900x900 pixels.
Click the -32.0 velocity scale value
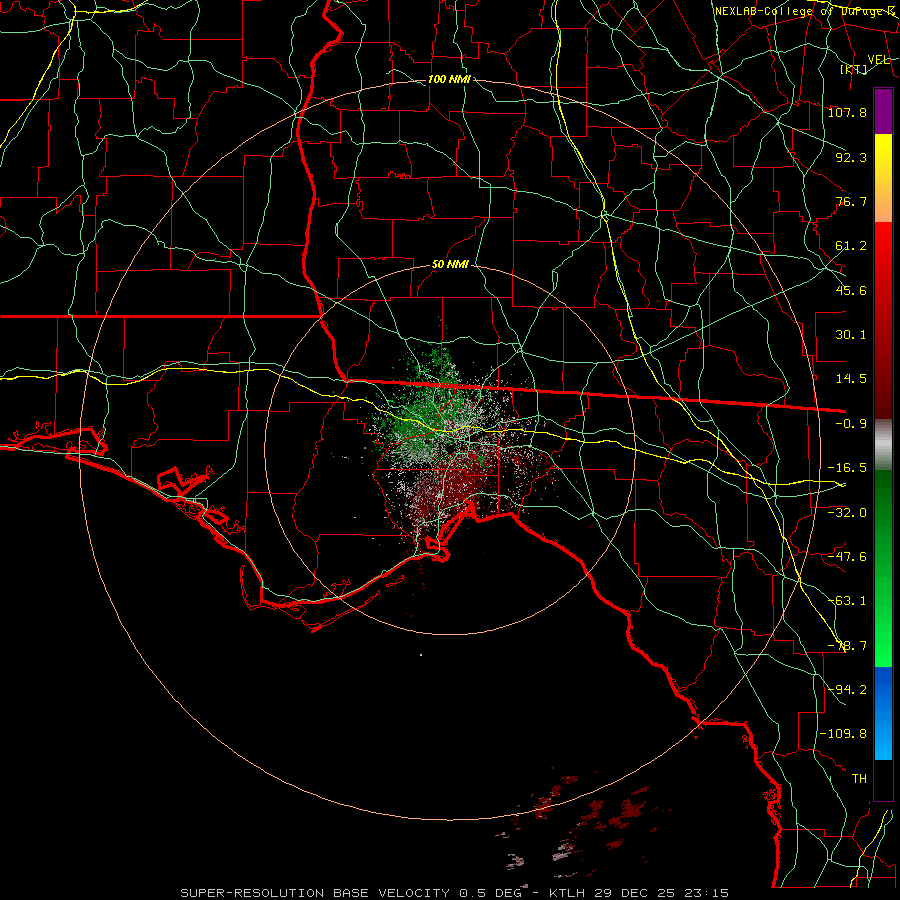tap(847, 513)
